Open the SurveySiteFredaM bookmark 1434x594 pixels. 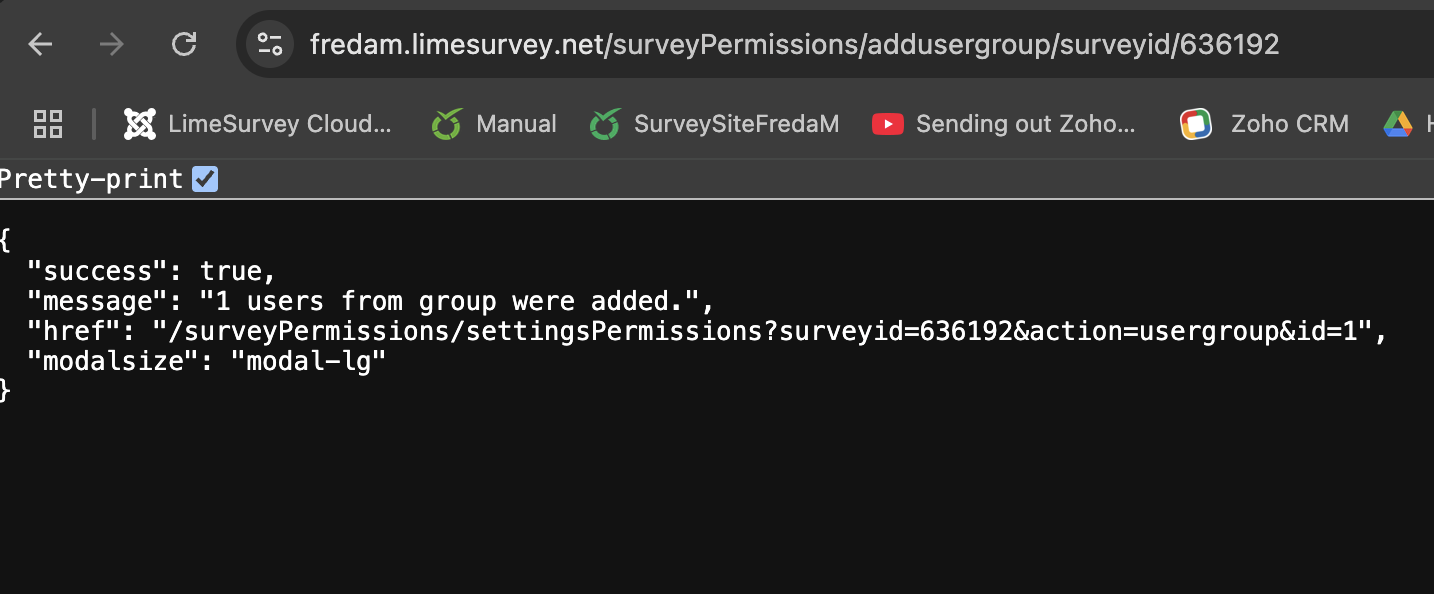click(736, 124)
